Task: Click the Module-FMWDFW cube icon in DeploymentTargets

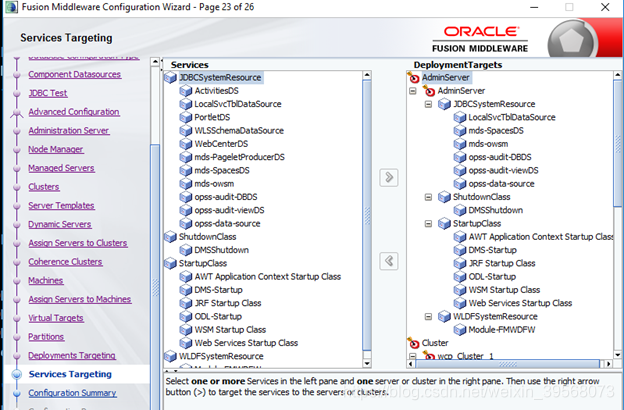Action: tap(460, 330)
